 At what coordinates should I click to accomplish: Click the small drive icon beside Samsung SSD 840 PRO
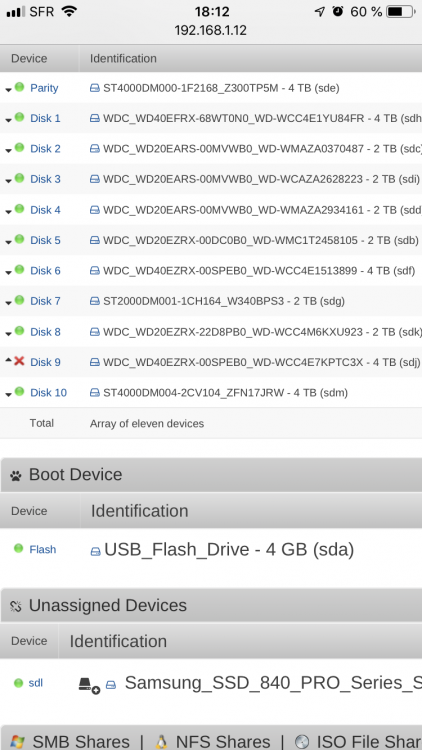[111, 685]
